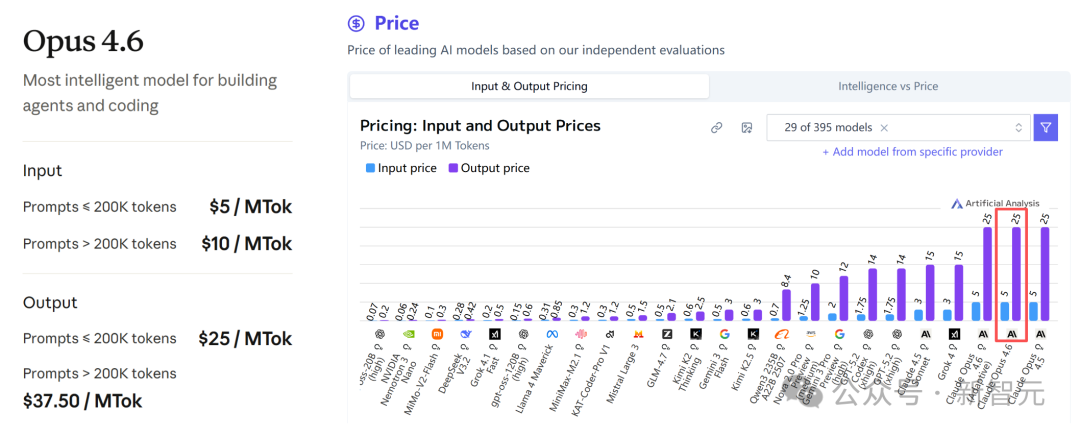1080x436 pixels.
Task: Click 'Add model from specific provider' link
Action: click(912, 152)
